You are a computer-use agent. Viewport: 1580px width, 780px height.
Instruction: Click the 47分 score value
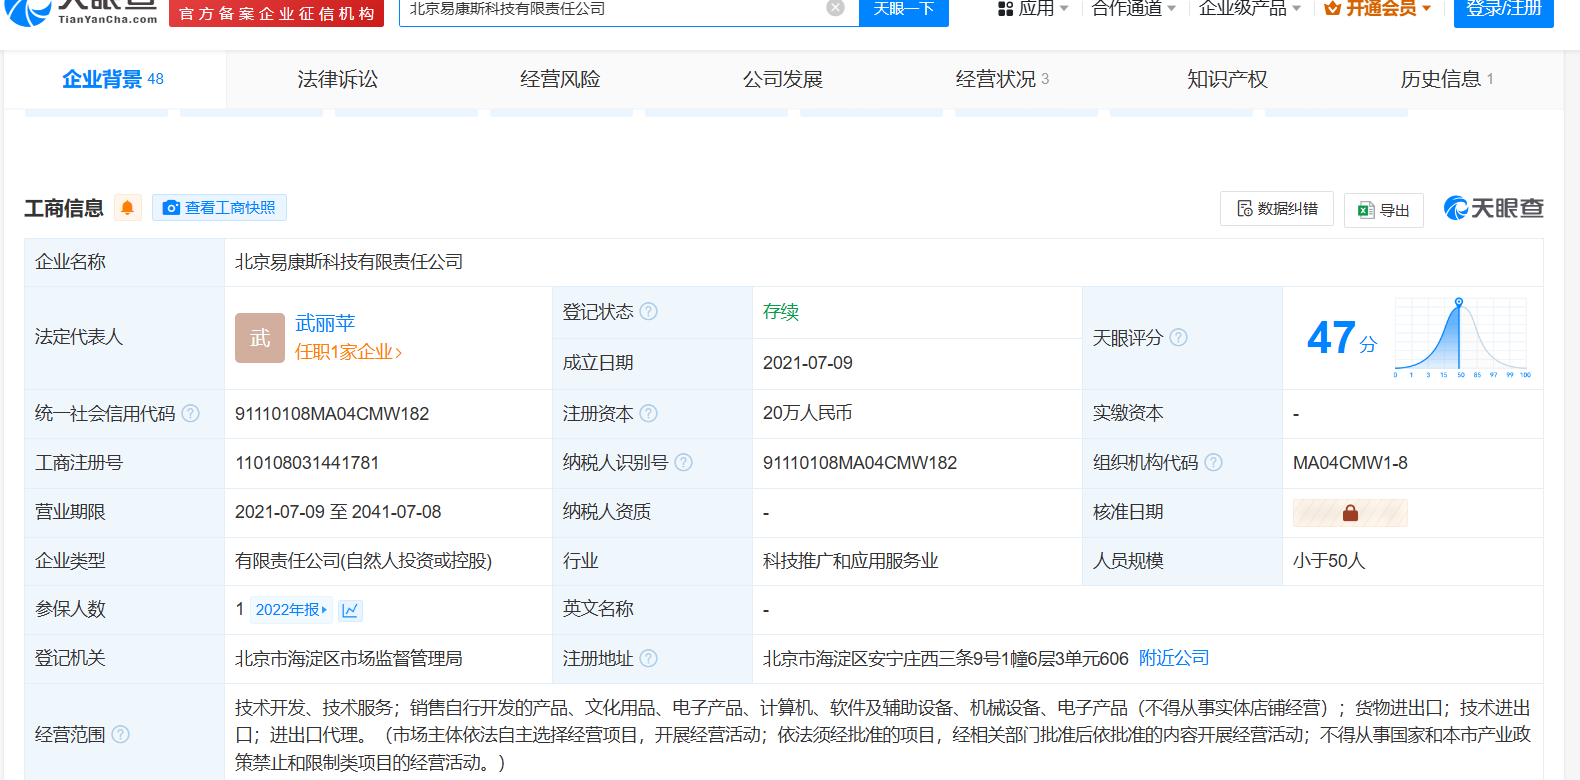pyautogui.click(x=1342, y=338)
